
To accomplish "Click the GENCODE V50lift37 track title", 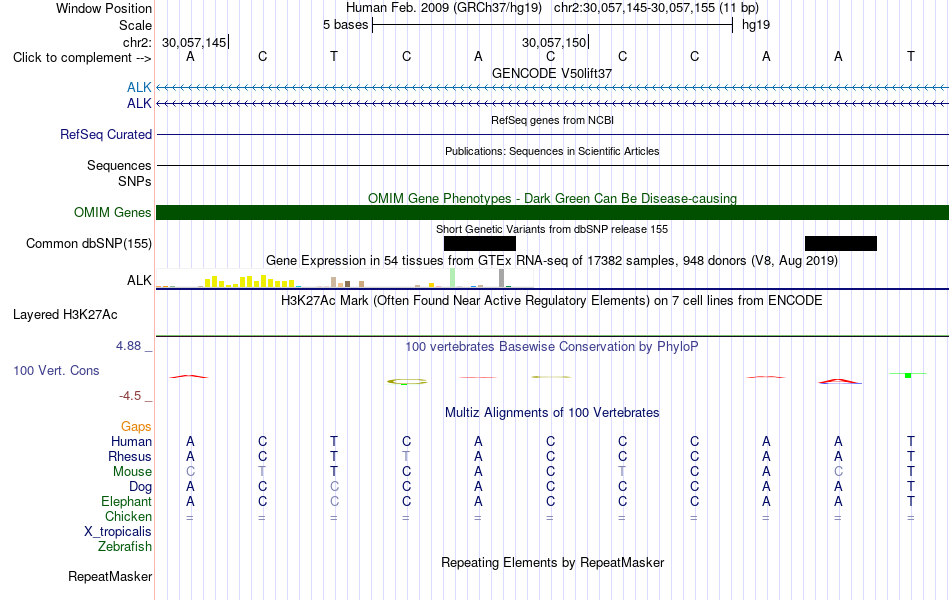I will 552,73.
